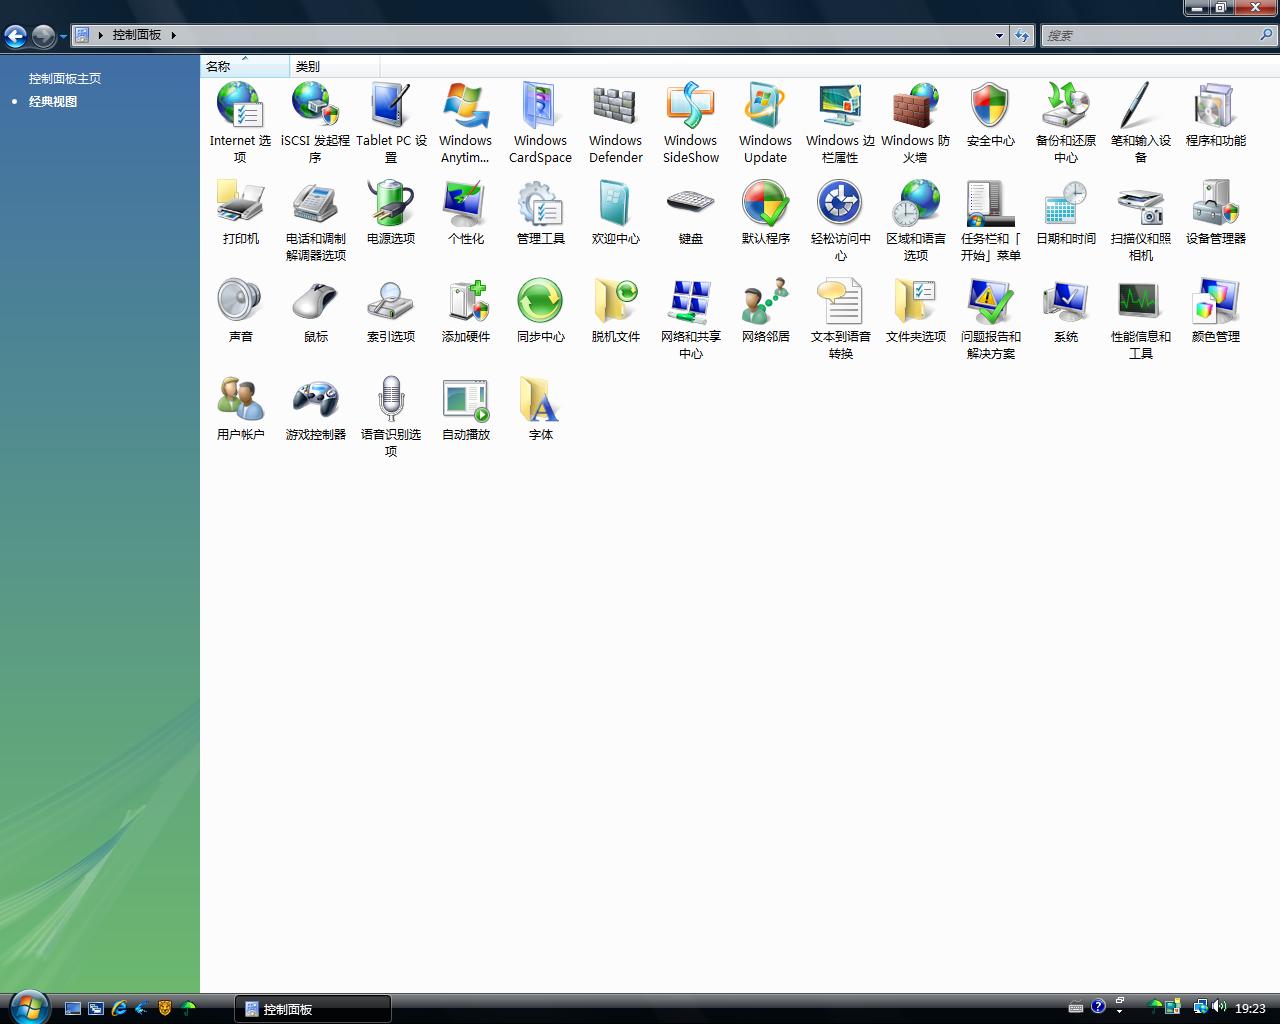
Task: Select the 游戏控制器 gamepad icon
Action: pos(315,400)
